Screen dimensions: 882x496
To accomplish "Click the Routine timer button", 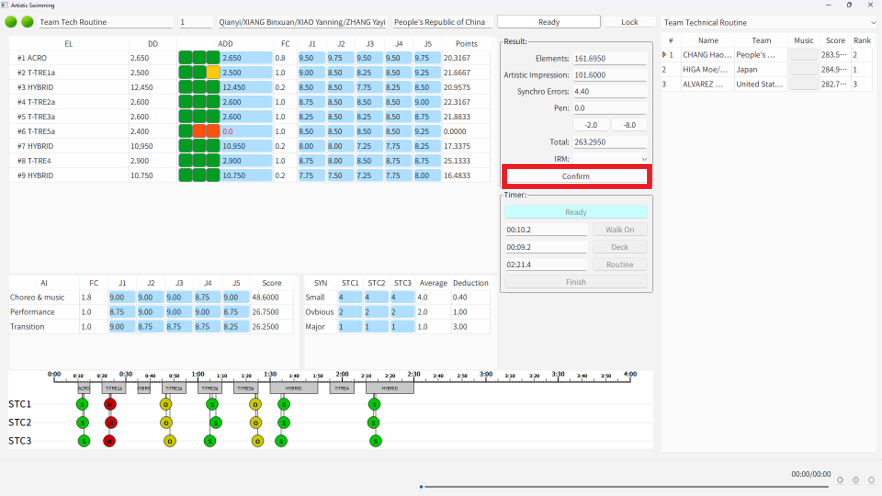I will [619, 264].
